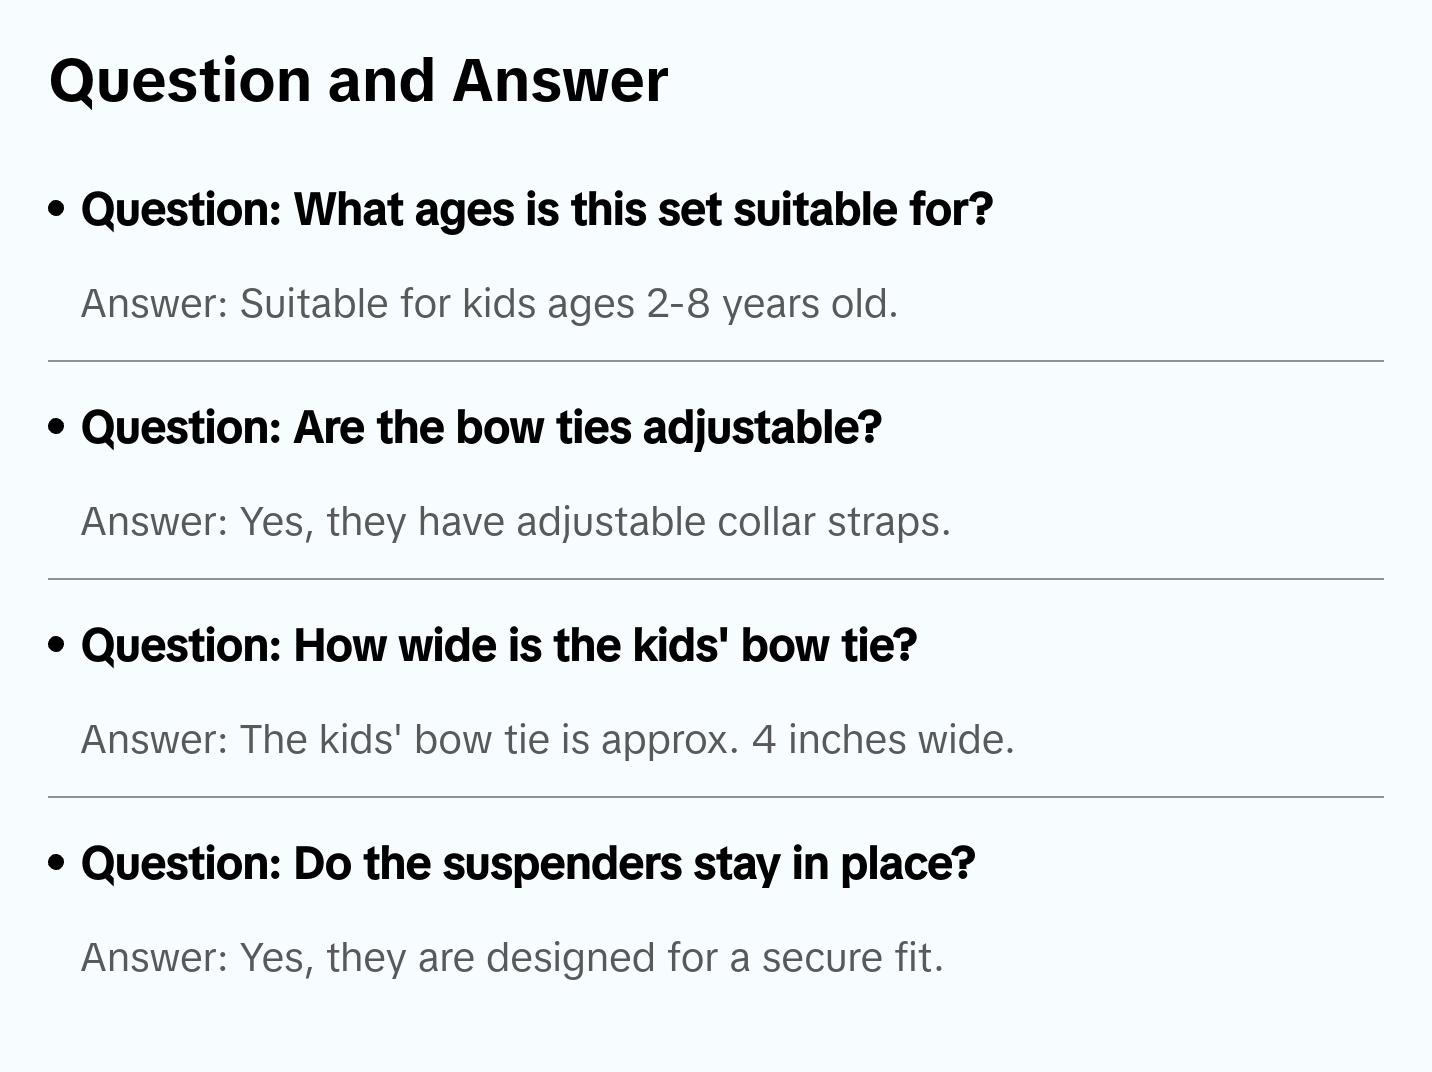The width and height of the screenshot is (1432, 1072).
Task: Click the divider line beneath the bow tie width answer
Action: click(715, 797)
